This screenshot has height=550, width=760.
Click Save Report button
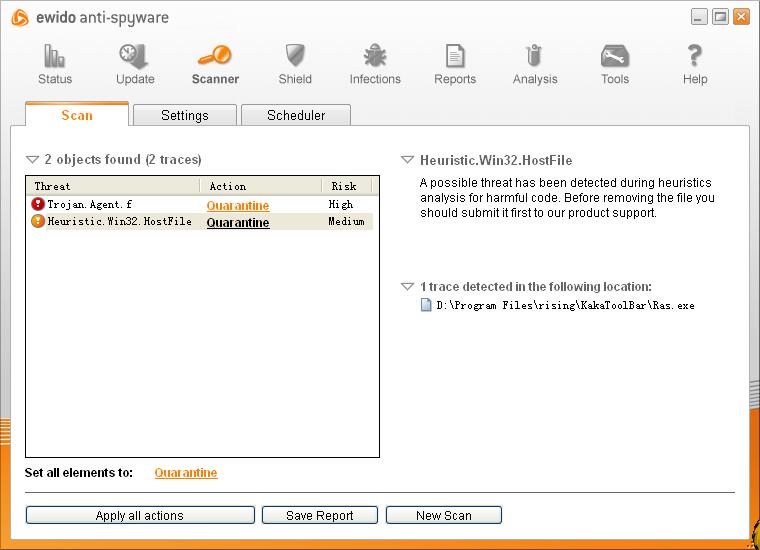(320, 515)
